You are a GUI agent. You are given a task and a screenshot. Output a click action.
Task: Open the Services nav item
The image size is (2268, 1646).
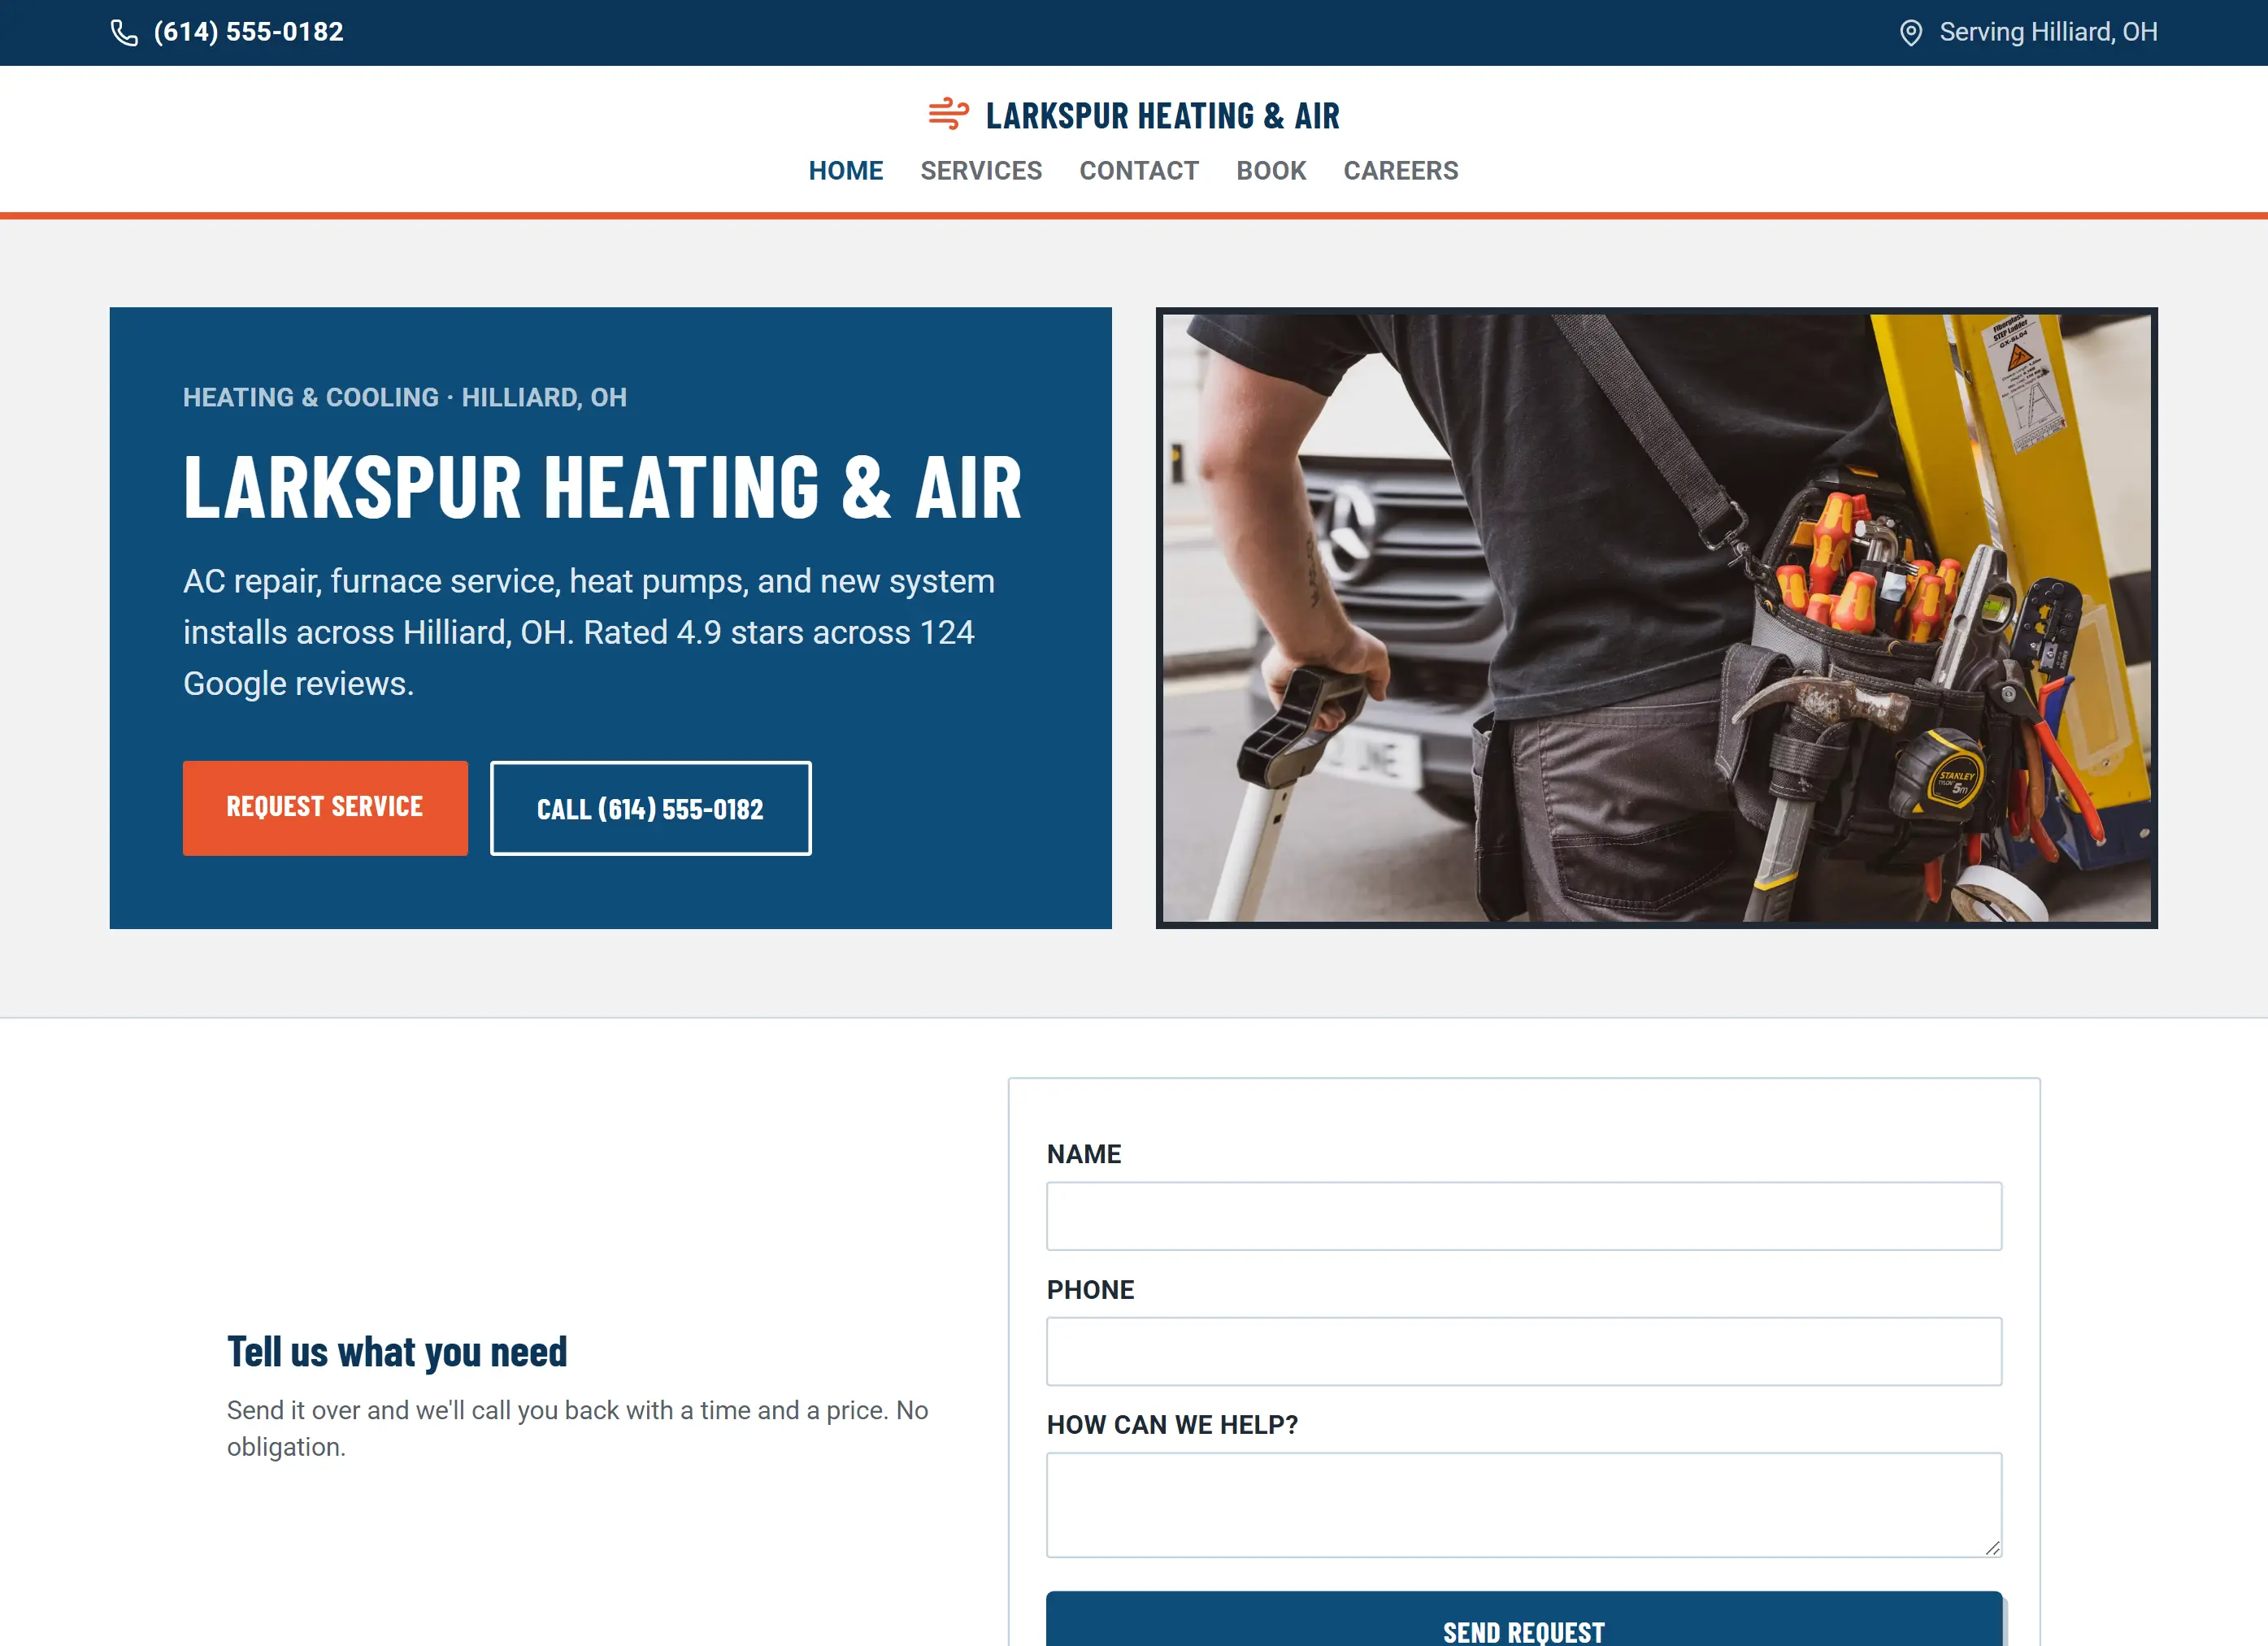click(981, 171)
